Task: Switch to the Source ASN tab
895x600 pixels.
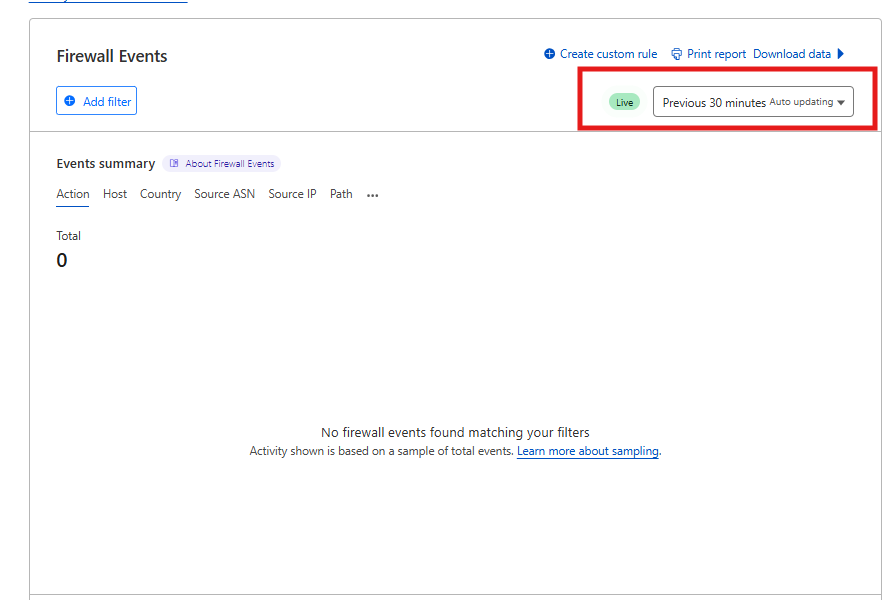Action: pyautogui.click(x=224, y=194)
